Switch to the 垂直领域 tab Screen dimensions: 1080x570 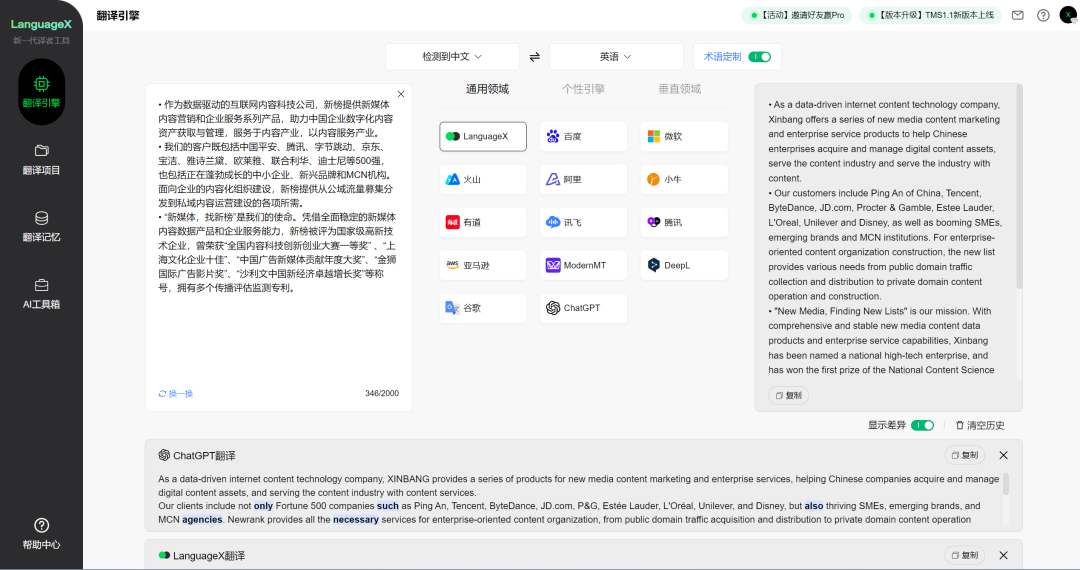point(680,89)
